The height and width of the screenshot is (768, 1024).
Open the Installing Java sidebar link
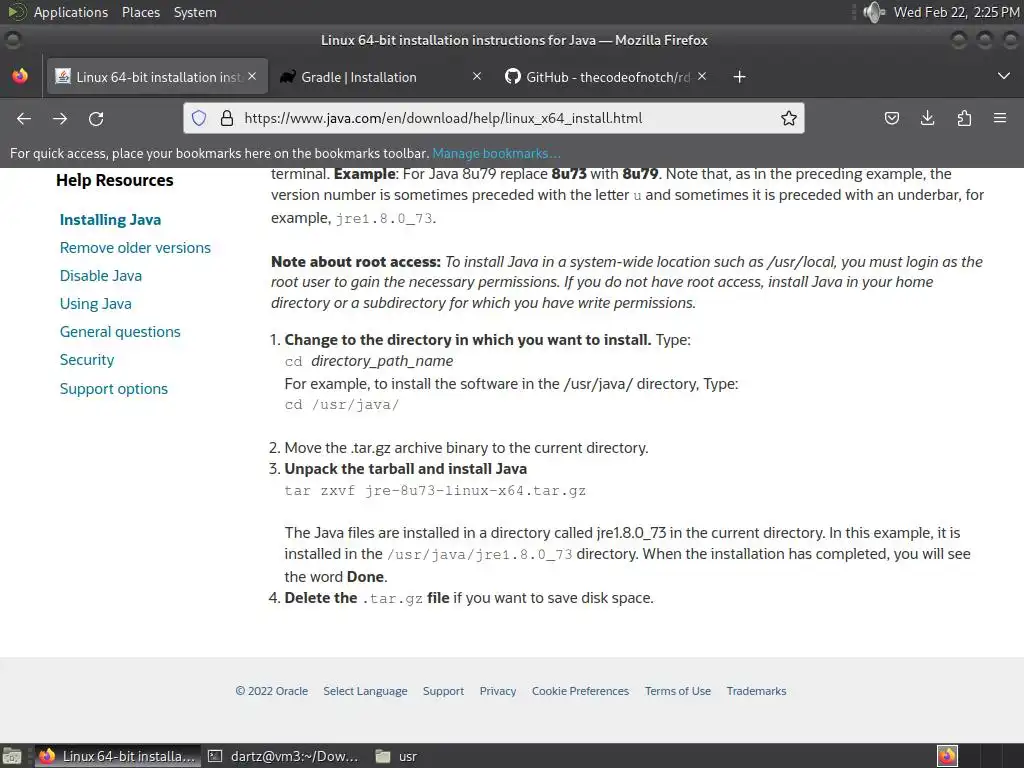(x=110, y=219)
